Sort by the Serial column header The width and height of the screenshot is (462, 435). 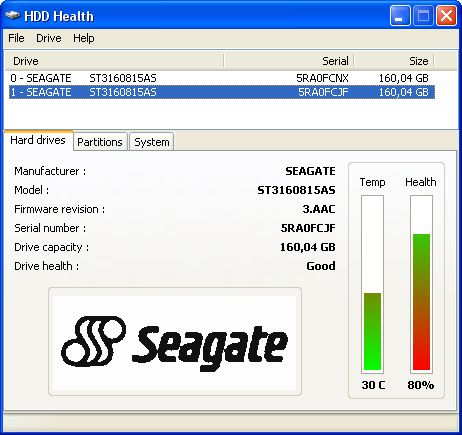tap(289, 61)
